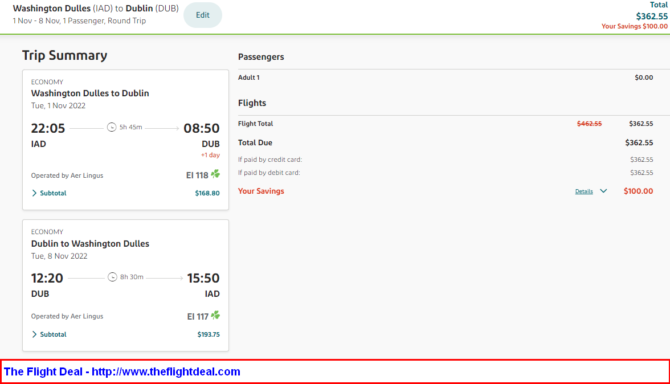Click the $168.80 outbound subtotal amount
The image size is (670, 384).
coord(207,193)
